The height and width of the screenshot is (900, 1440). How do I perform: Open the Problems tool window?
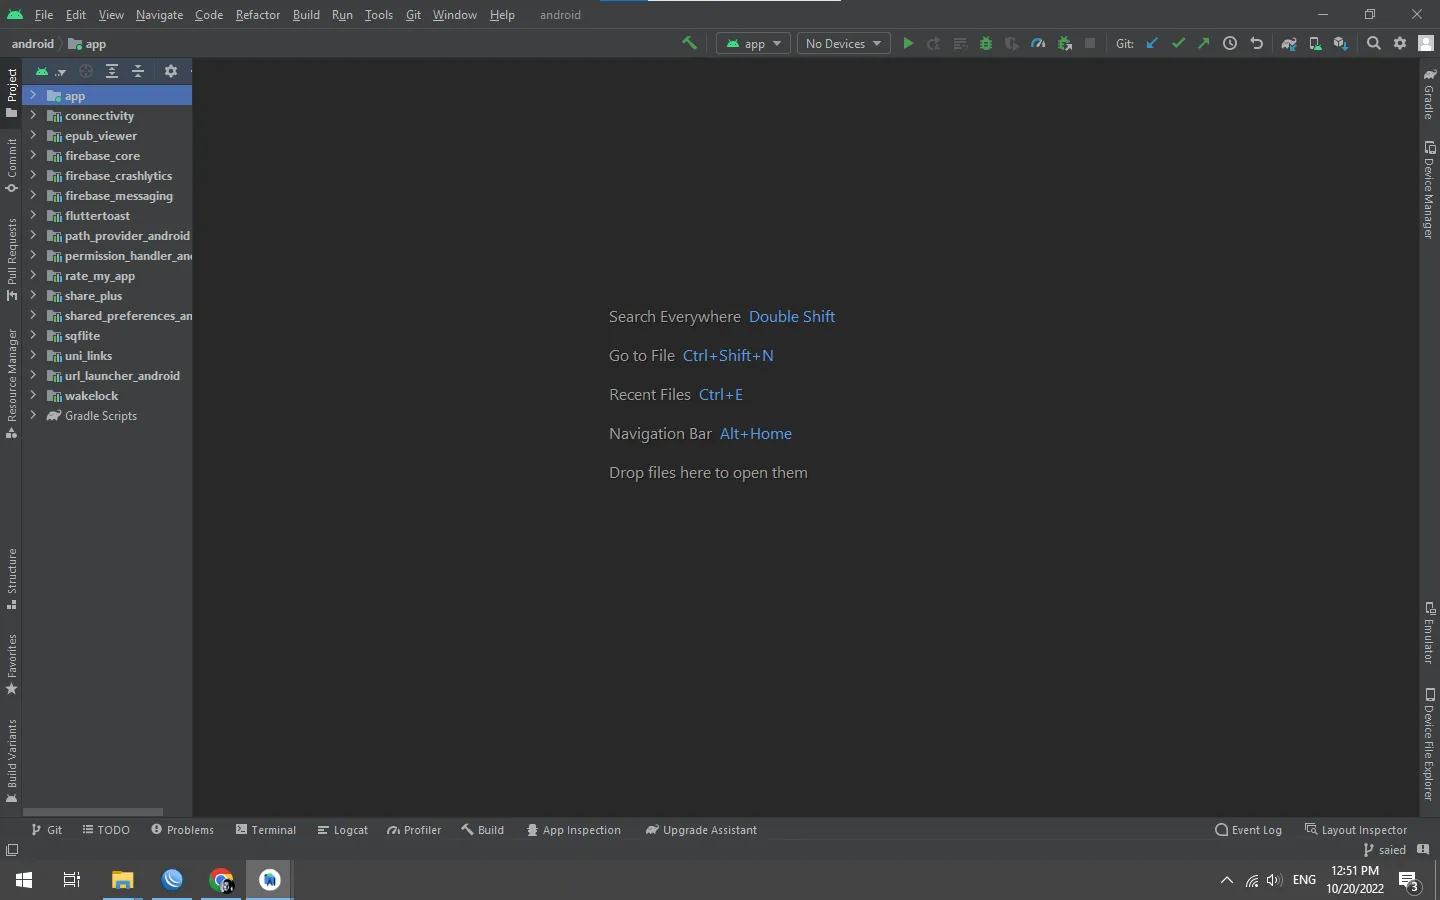click(x=182, y=830)
